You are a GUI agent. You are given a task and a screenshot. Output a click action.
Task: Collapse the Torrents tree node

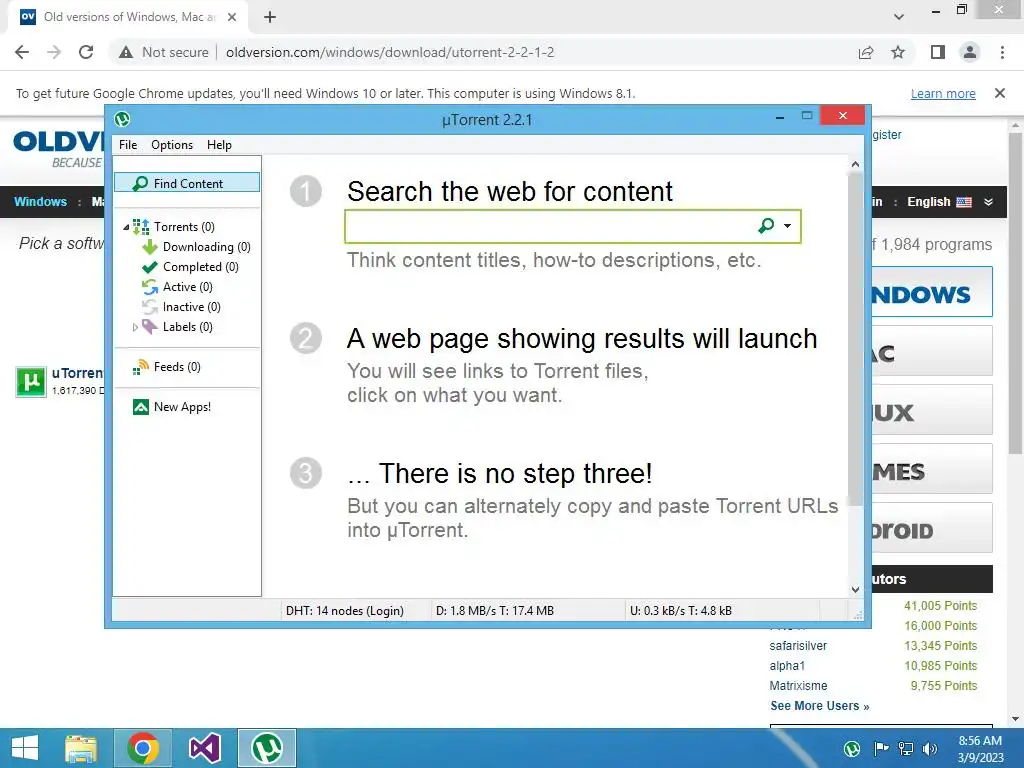(x=126, y=227)
